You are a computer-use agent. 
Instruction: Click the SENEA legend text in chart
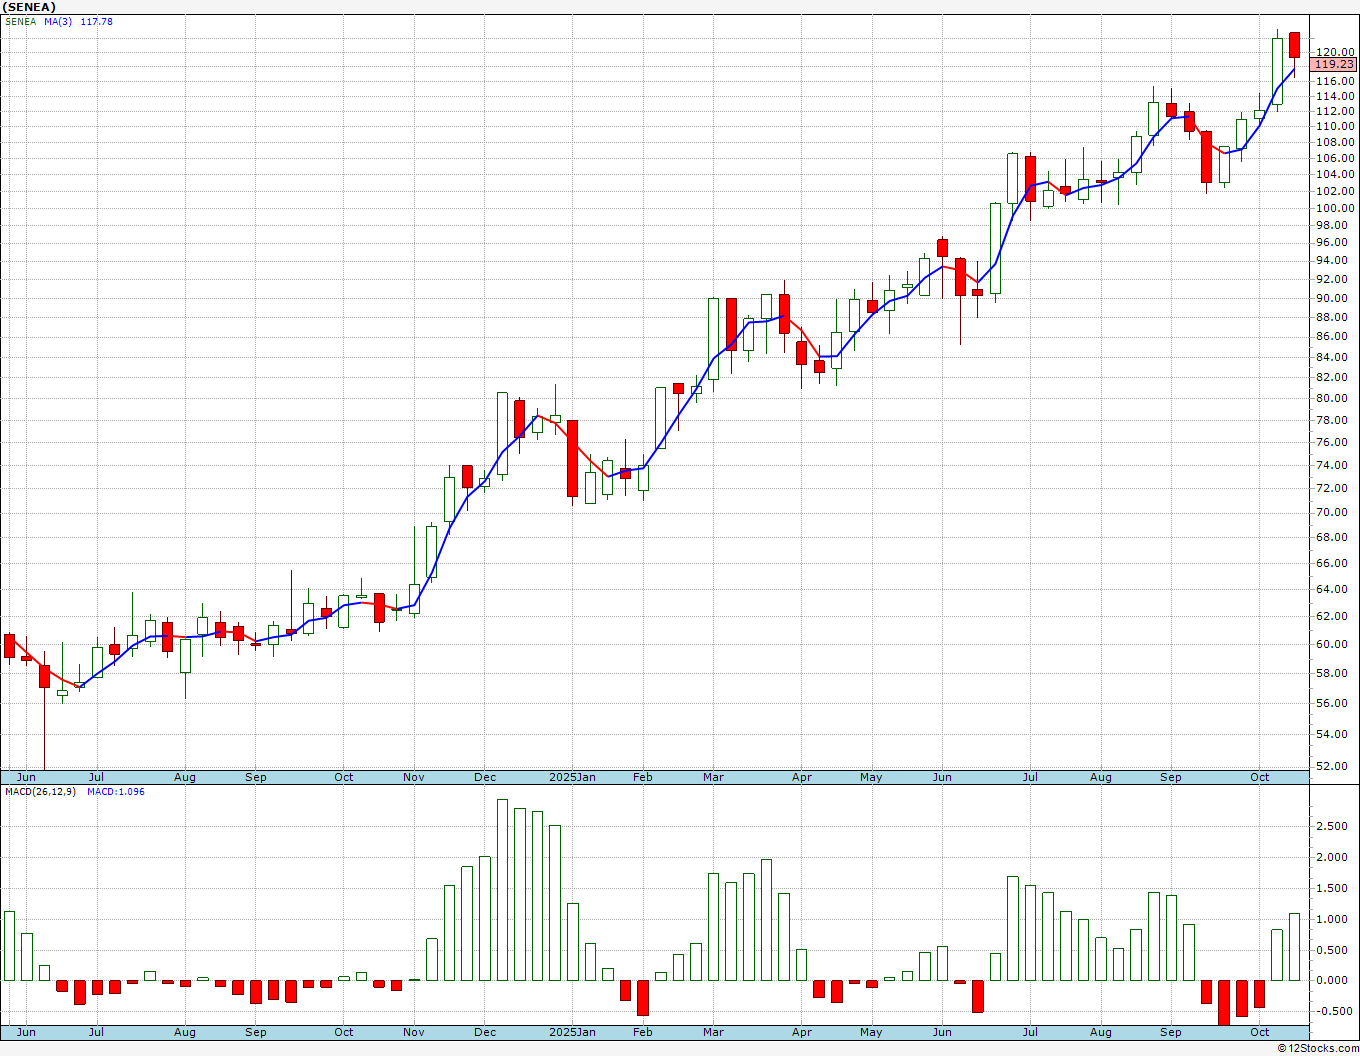click(21, 22)
